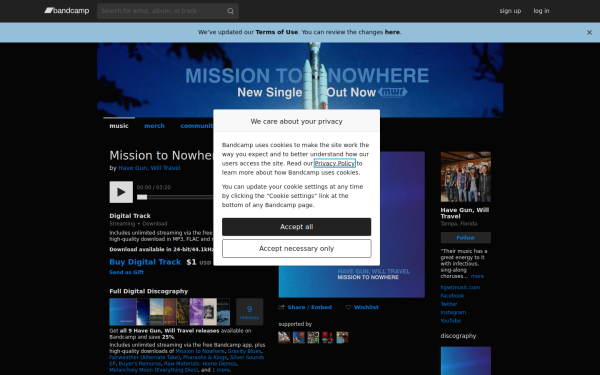Image resolution: width=600 pixels, height=375 pixels.
Task: Open the fifth supporter avatar
Action: click(x=342, y=338)
